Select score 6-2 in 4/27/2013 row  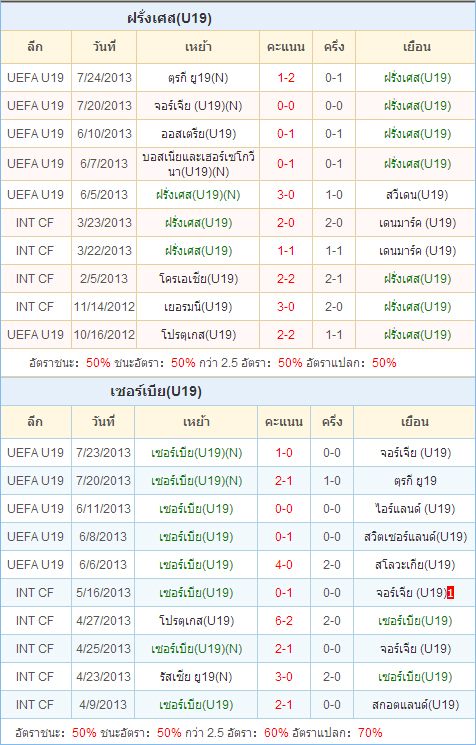coord(284,621)
